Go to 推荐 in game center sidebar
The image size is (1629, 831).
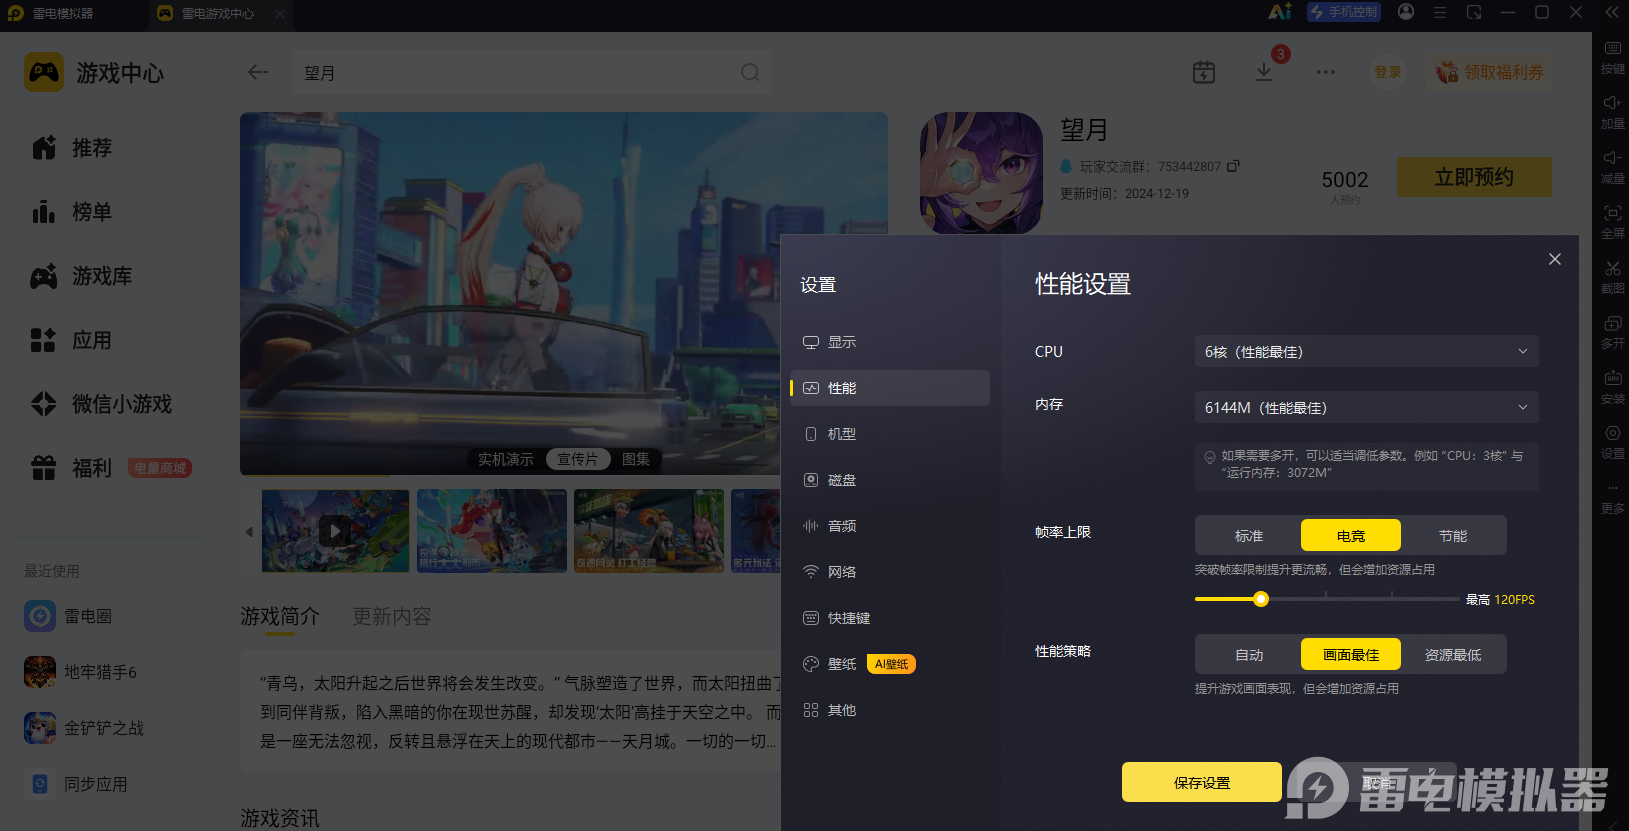point(72,148)
